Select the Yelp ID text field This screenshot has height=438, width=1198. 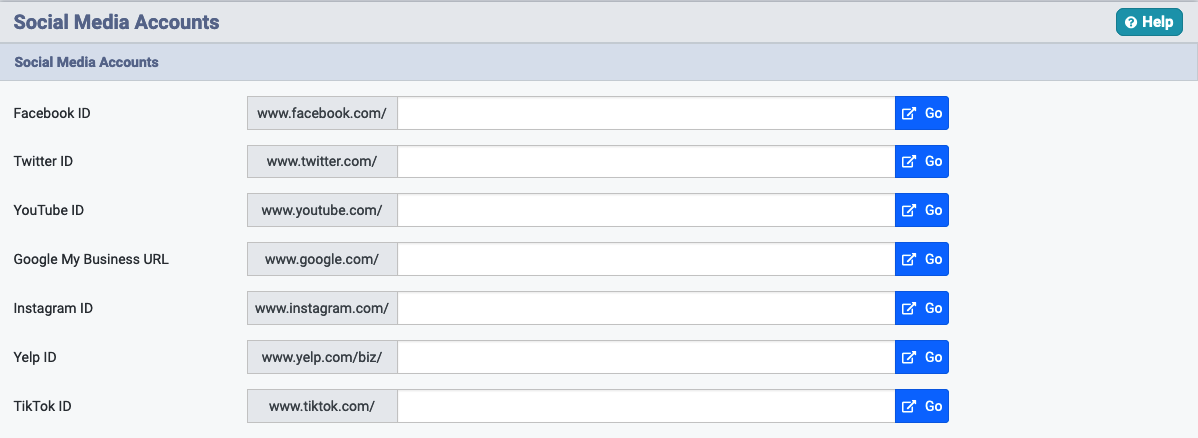[646, 357]
